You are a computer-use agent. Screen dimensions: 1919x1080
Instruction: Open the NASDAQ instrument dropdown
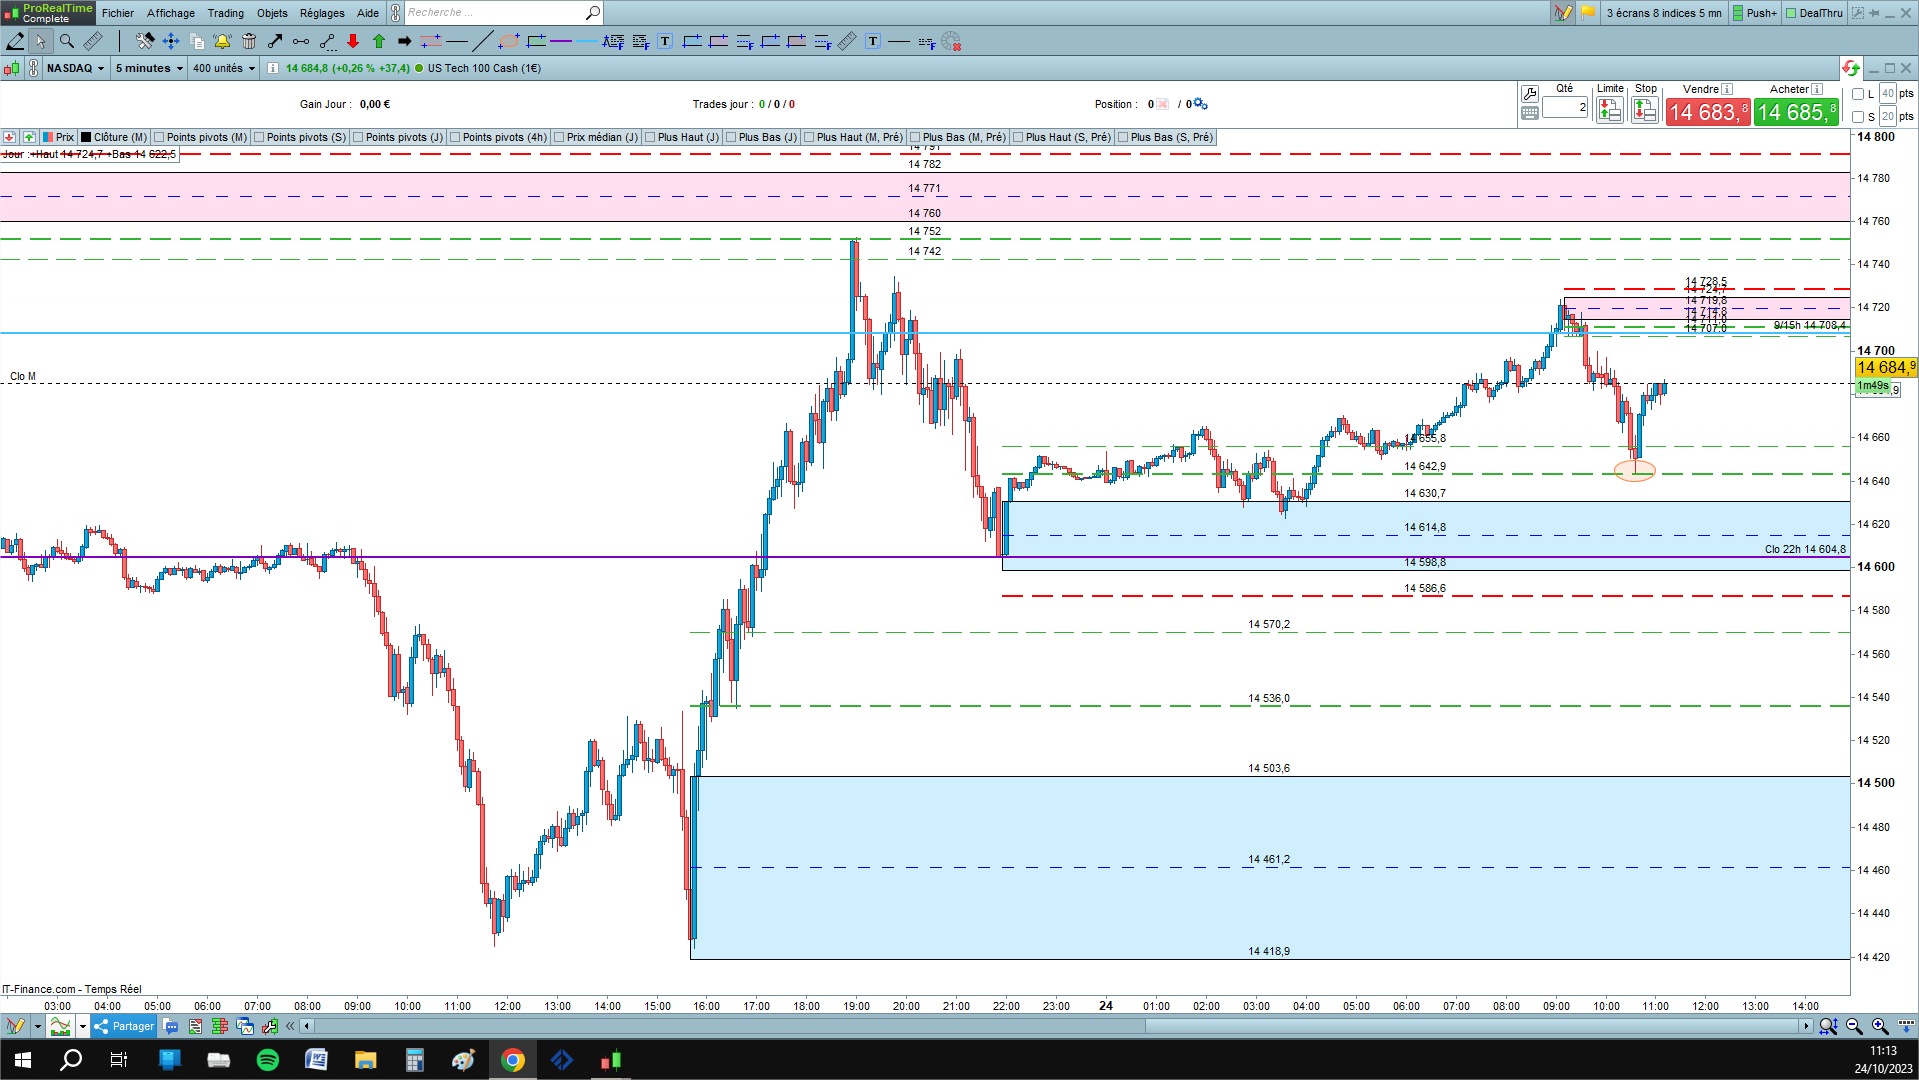(x=75, y=68)
